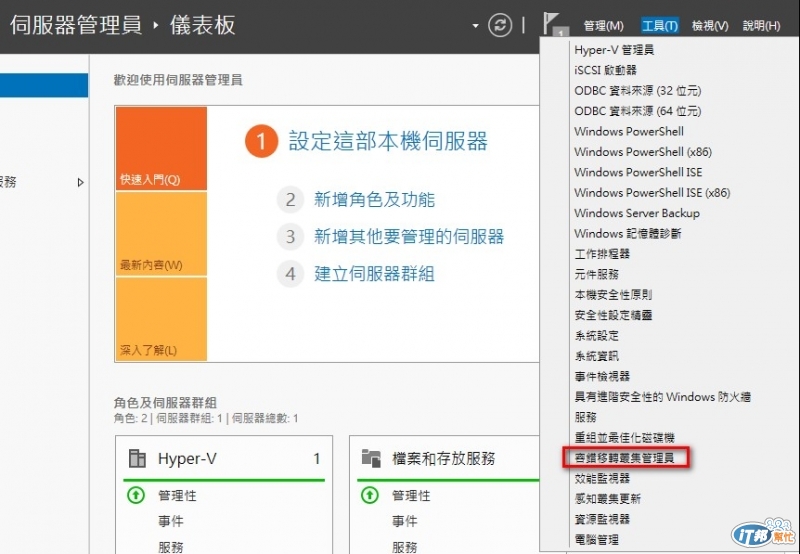Screen dimensions: 800x554
Task: Click the 伺服器管理員 breadcrumb title
Action: click(76, 25)
